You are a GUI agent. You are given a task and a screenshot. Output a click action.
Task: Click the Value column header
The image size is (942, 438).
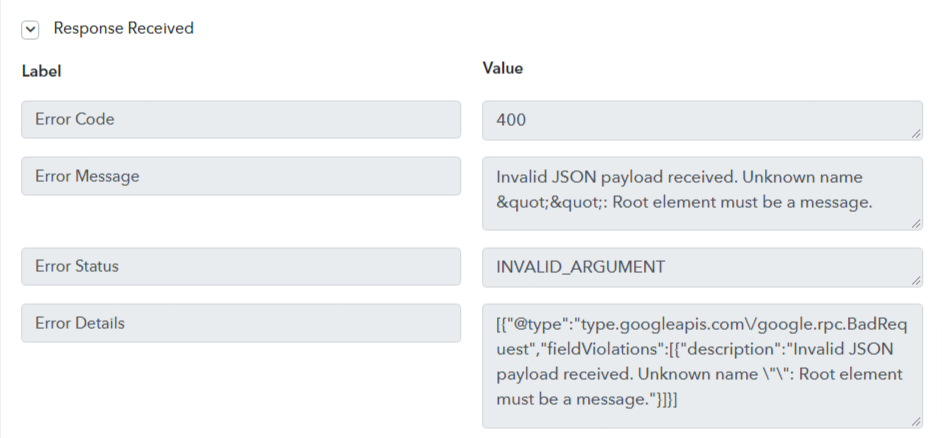(x=502, y=68)
